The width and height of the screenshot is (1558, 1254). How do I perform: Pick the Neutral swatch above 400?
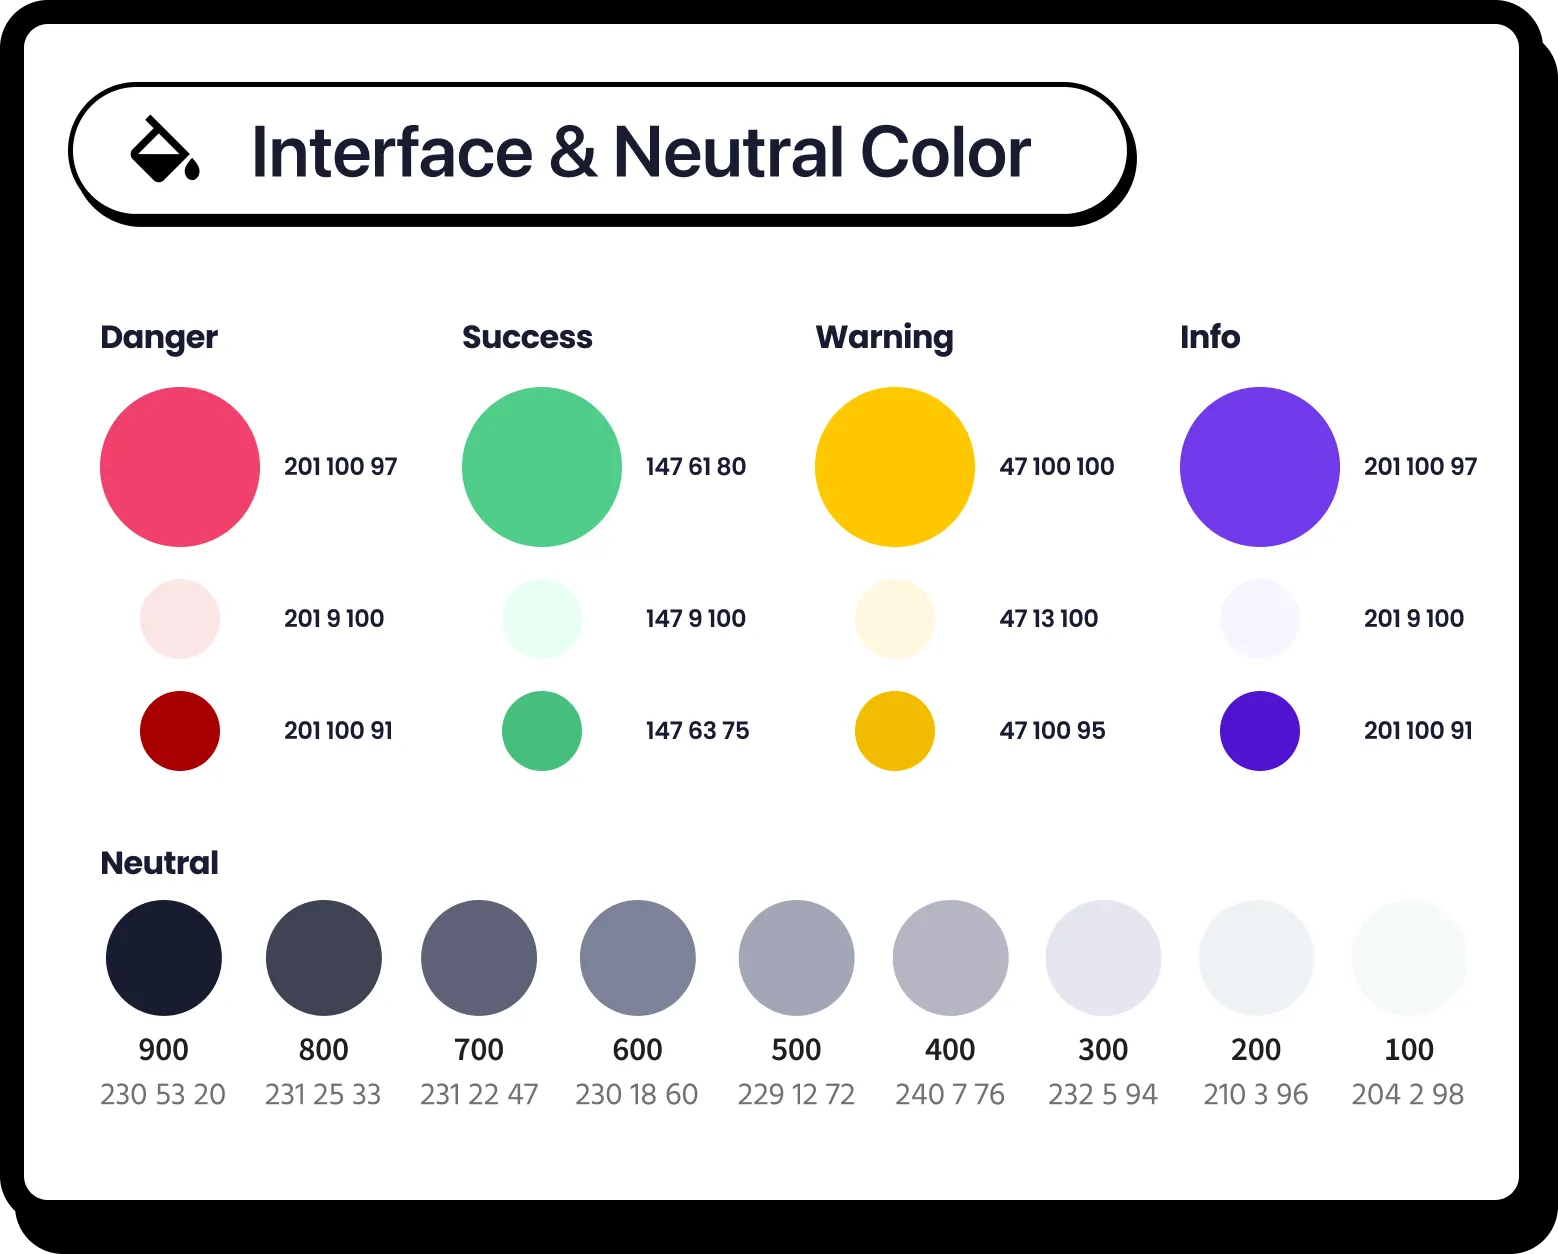[951, 958]
